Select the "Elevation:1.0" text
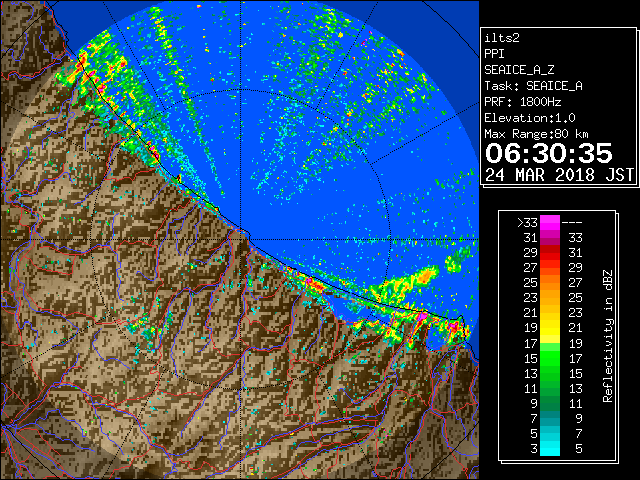 [530, 118]
